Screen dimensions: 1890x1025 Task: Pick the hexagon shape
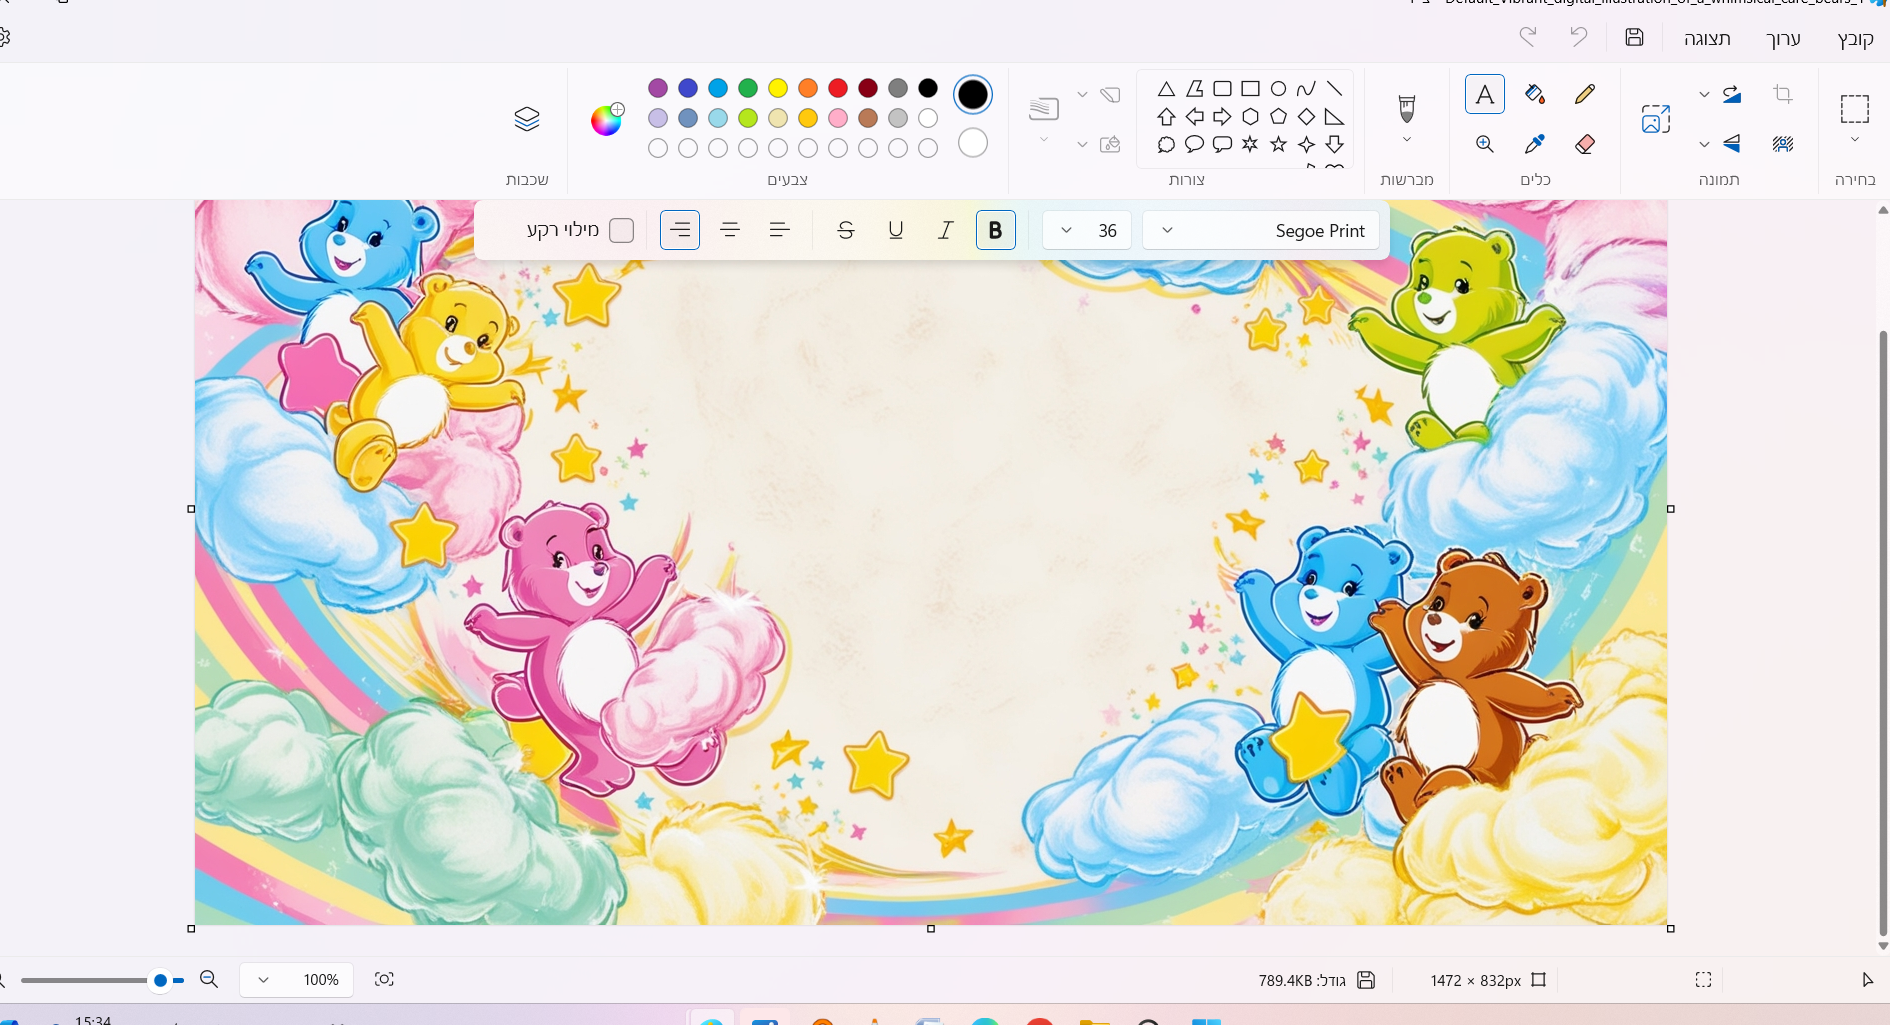click(x=1250, y=117)
